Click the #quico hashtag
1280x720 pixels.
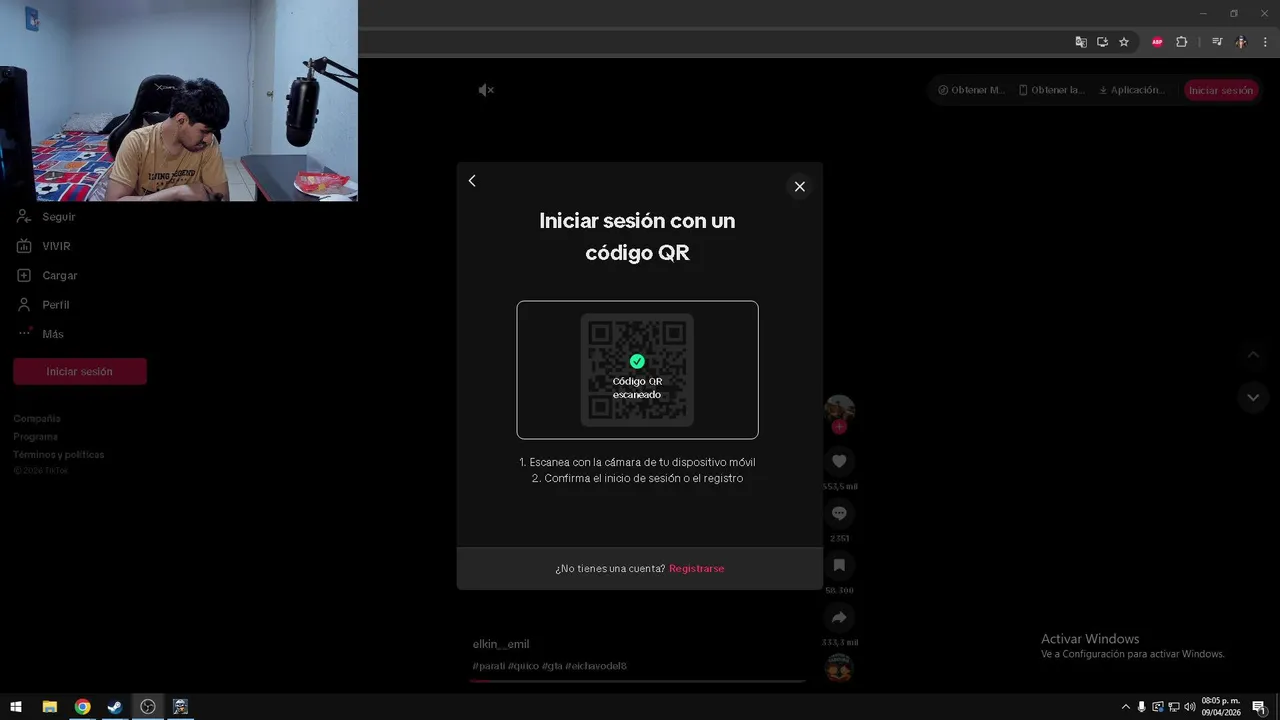[x=523, y=666]
